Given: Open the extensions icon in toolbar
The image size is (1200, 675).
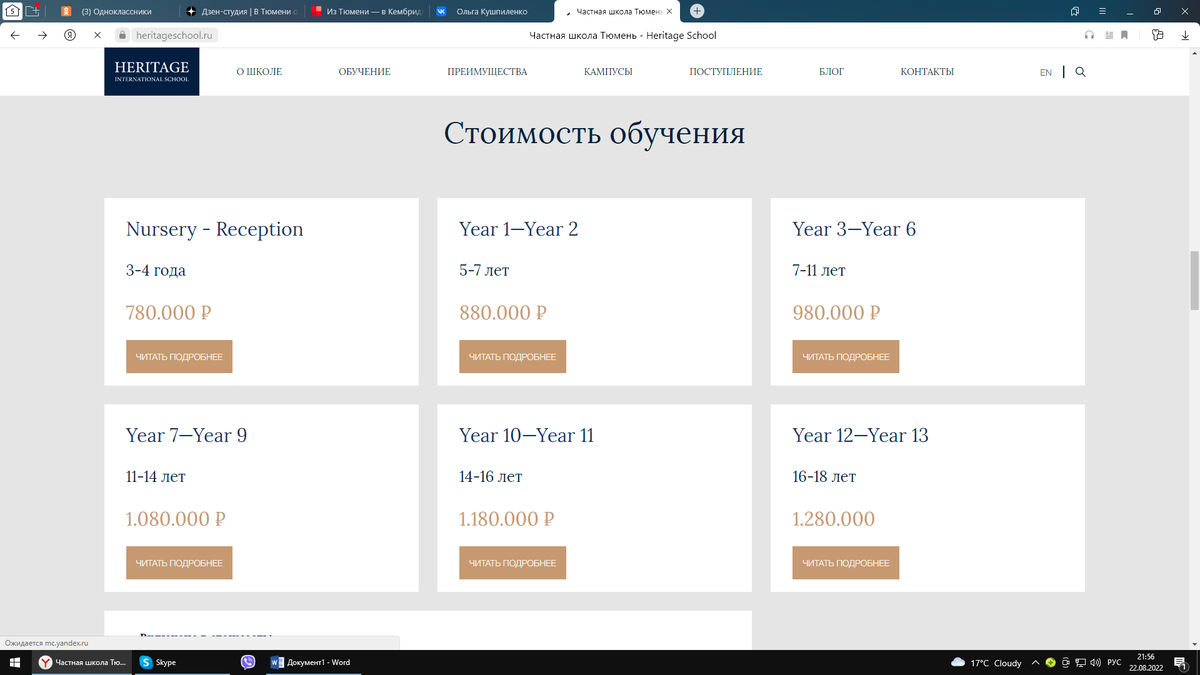Looking at the screenshot, I should point(1157,35).
